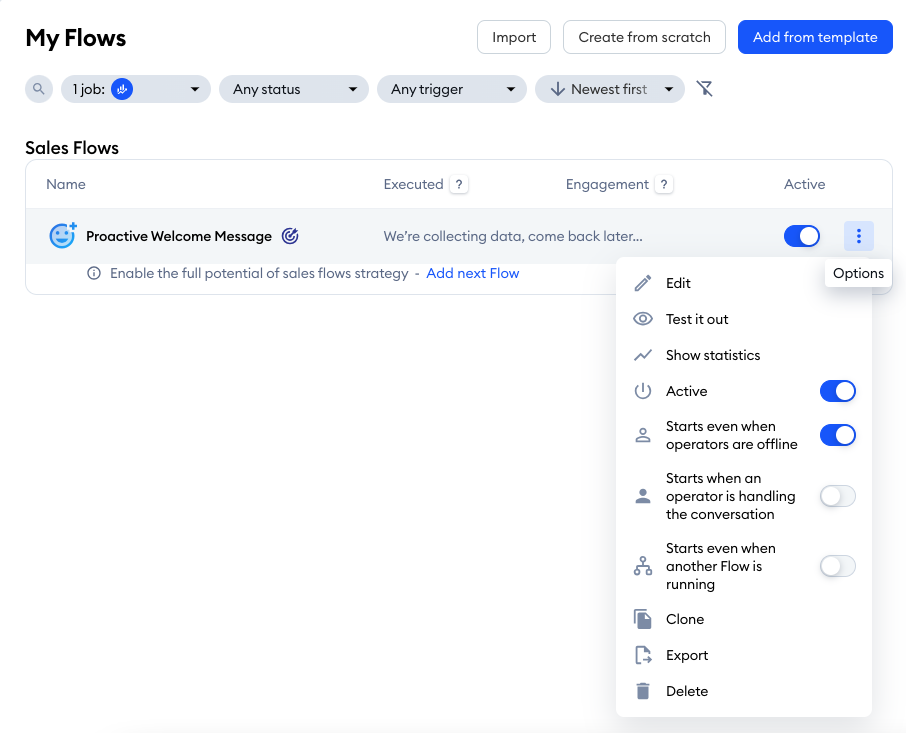Click the info icon beside sales flows hint

(94, 273)
